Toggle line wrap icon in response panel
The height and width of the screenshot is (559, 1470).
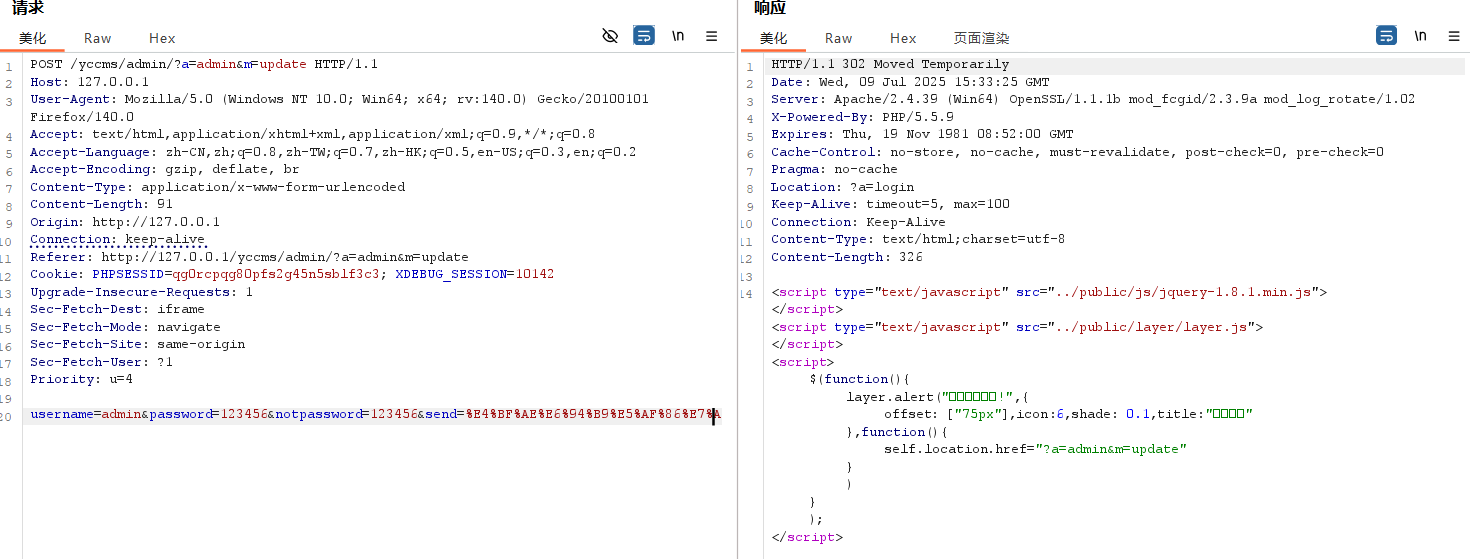[1386, 36]
